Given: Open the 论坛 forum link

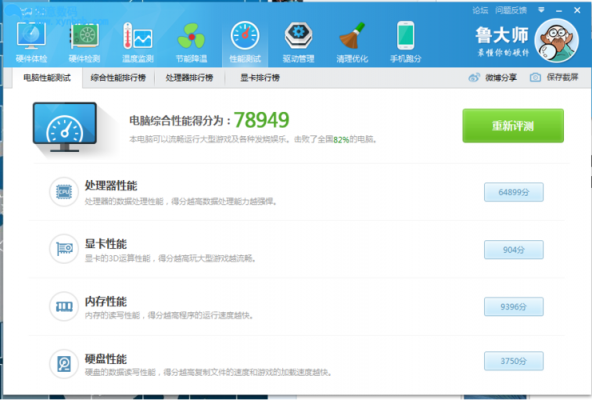Looking at the screenshot, I should pos(480,10).
